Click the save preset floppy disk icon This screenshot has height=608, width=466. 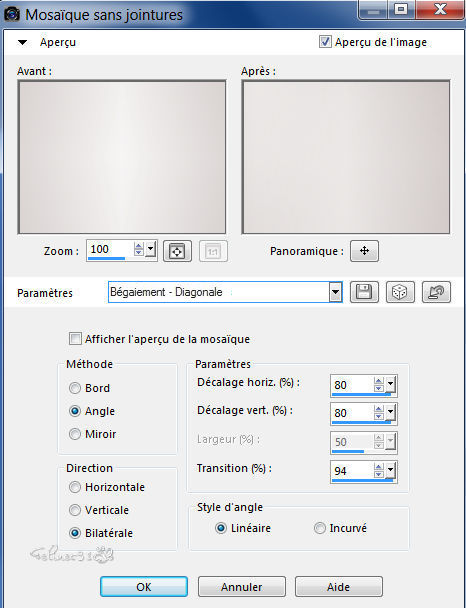click(x=364, y=292)
